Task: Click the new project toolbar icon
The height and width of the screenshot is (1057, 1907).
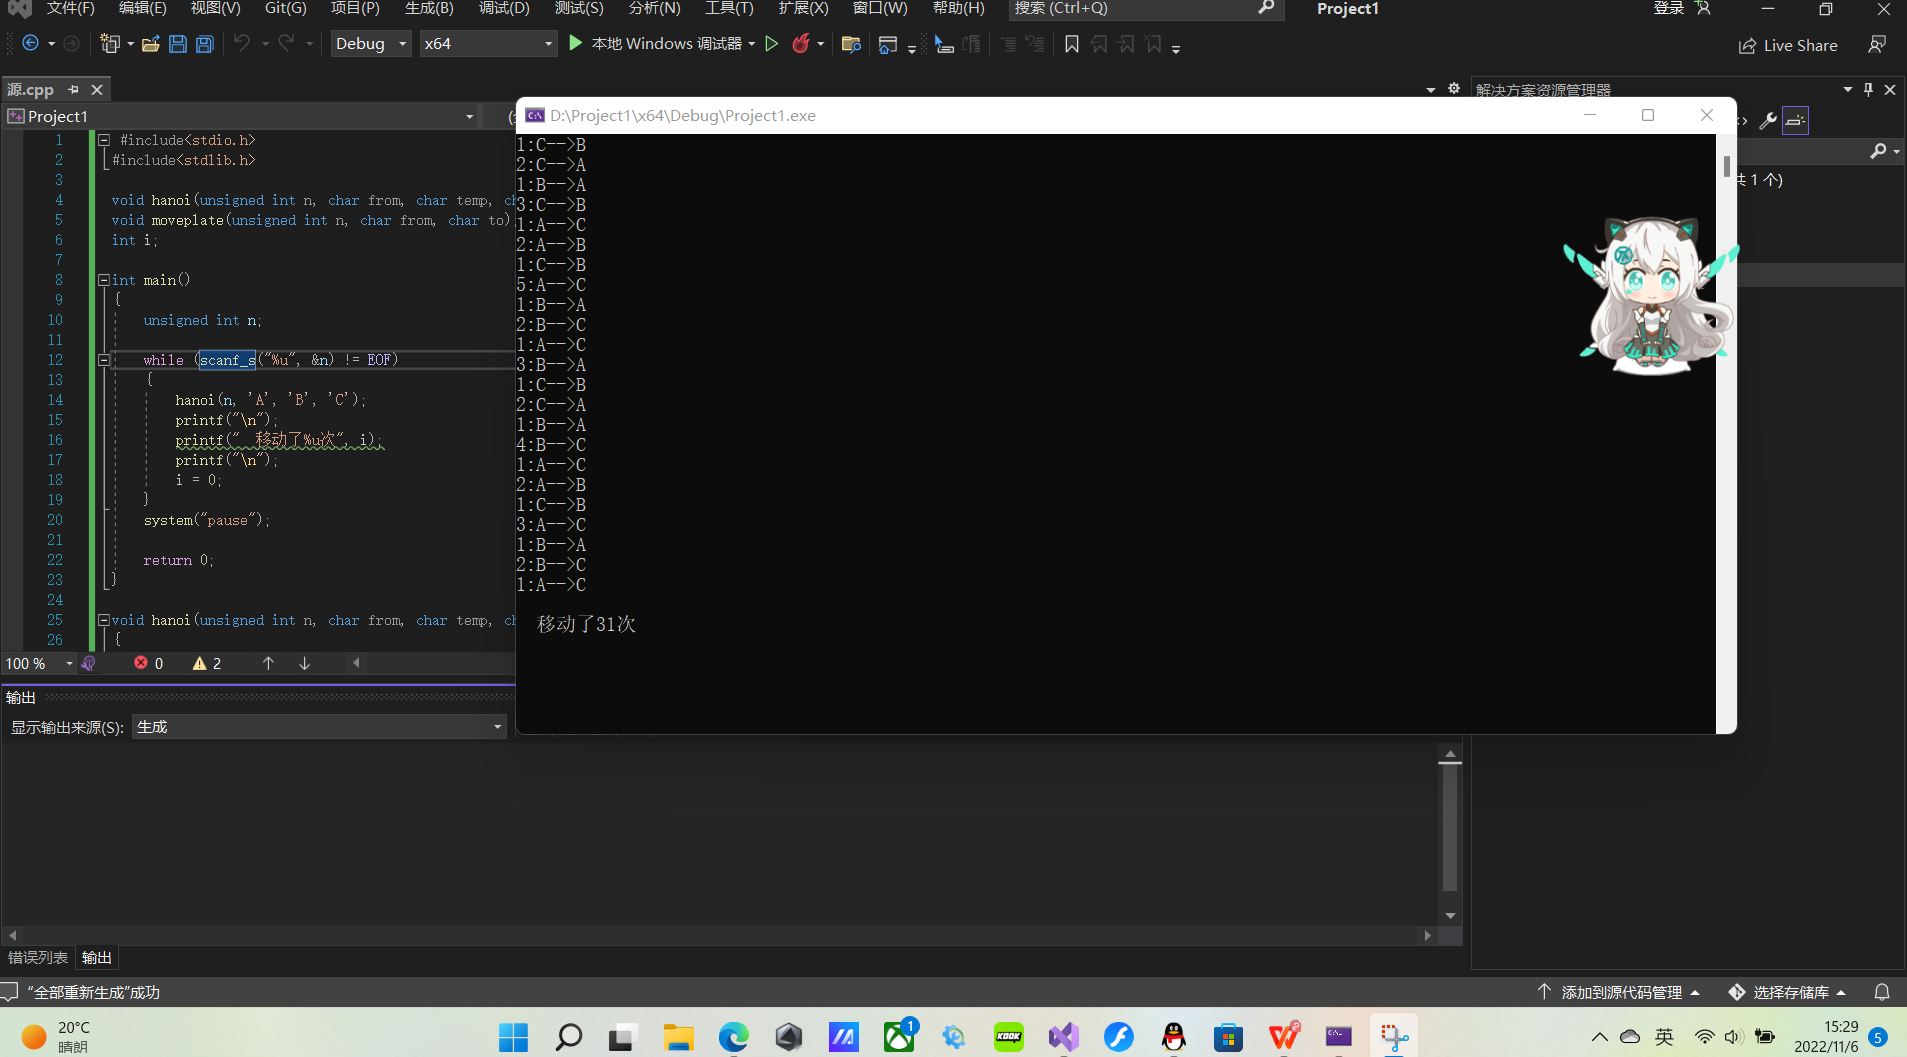Action: point(110,44)
